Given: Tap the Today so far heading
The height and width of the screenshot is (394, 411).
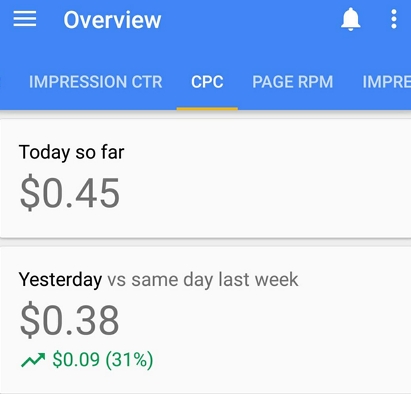Looking at the screenshot, I should coord(72,153).
